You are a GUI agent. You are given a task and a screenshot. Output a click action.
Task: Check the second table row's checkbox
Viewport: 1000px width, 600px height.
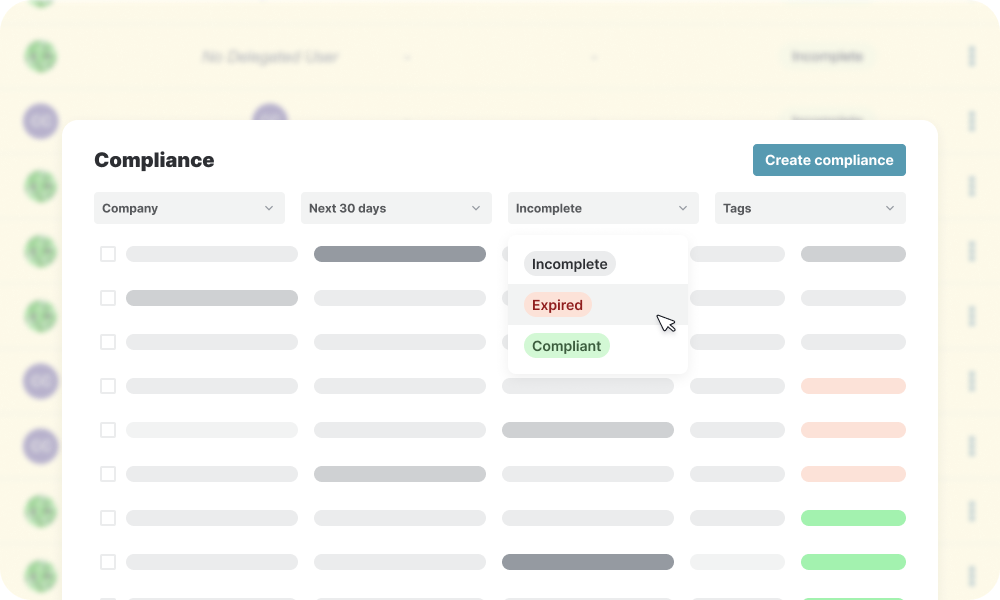coord(108,298)
